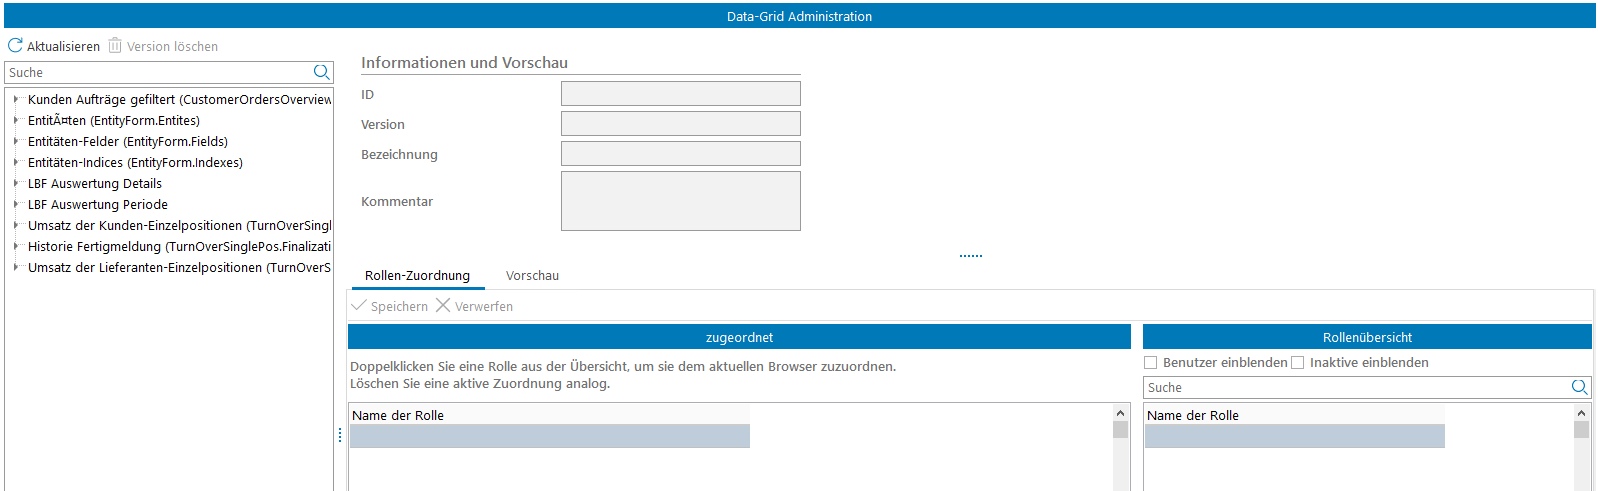Click the Aktualisieren refresh icon

click(x=15, y=46)
